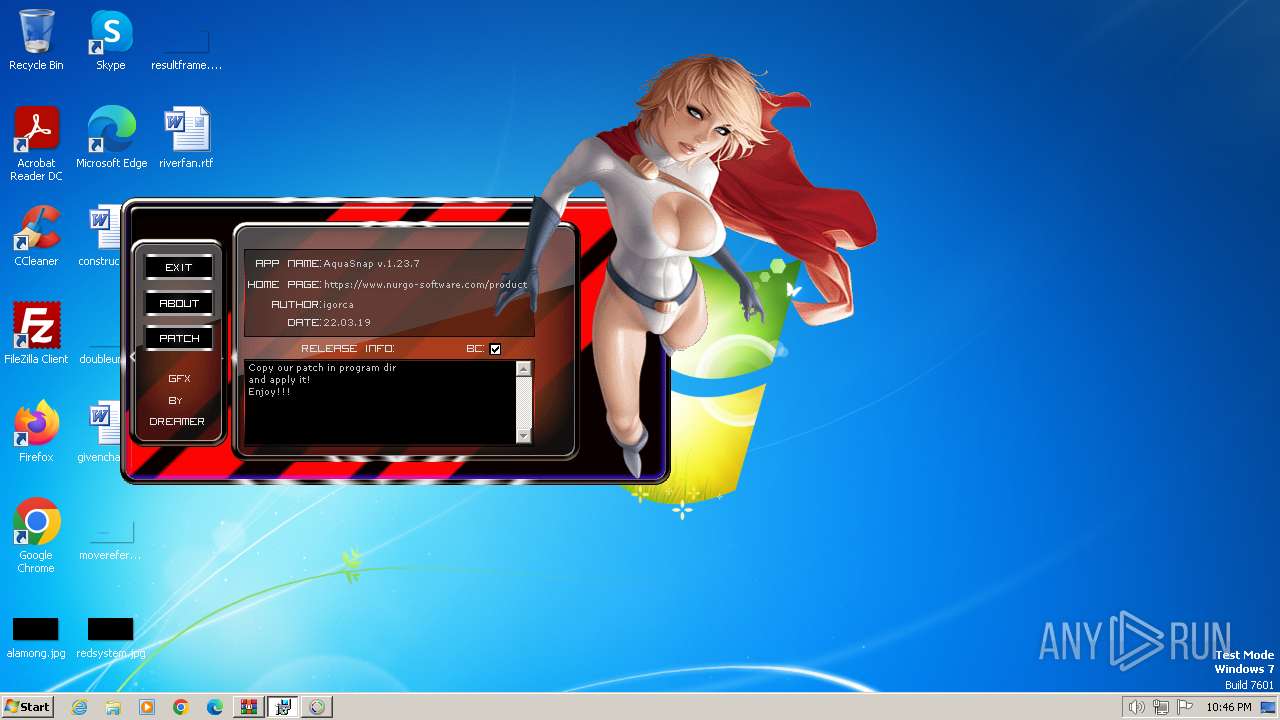1280x720 pixels.
Task: Click the active patcher taskbar button
Action: click(283, 707)
